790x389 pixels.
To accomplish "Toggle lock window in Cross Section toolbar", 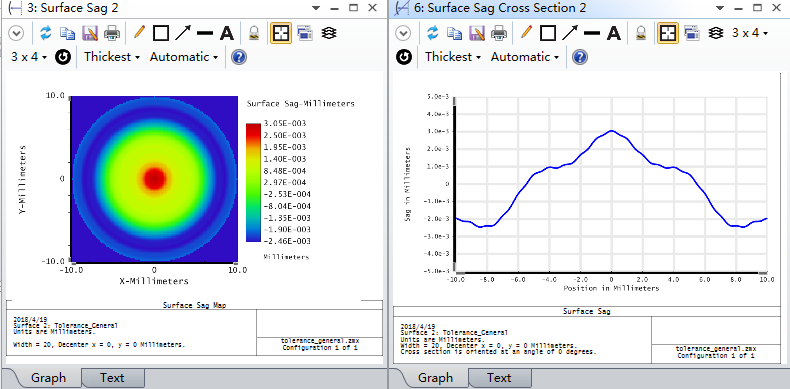I will pyautogui.click(x=641, y=33).
